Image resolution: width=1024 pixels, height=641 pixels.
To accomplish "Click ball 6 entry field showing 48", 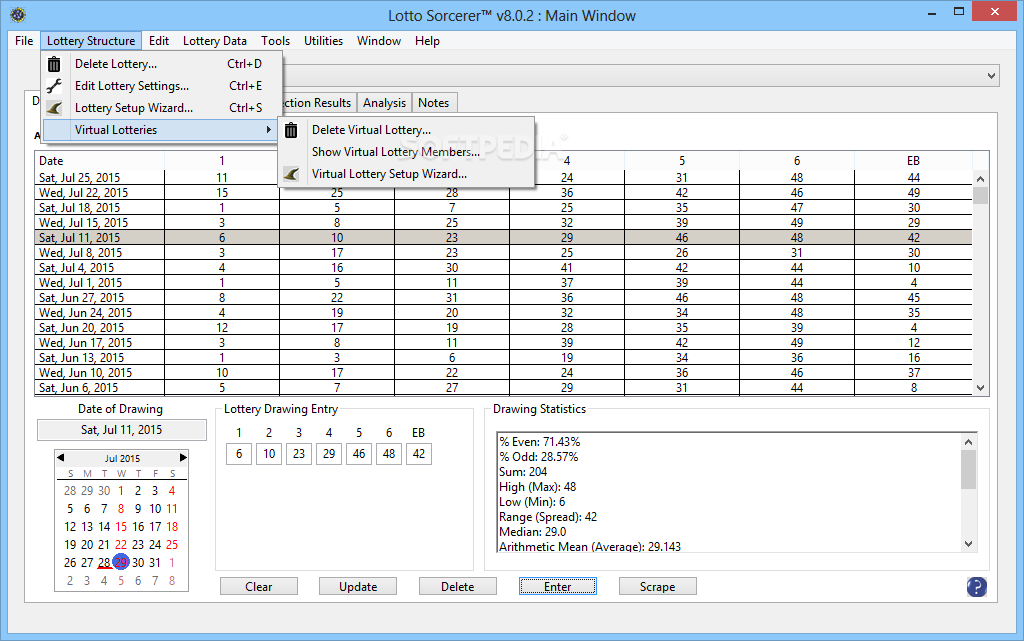I will (x=389, y=454).
